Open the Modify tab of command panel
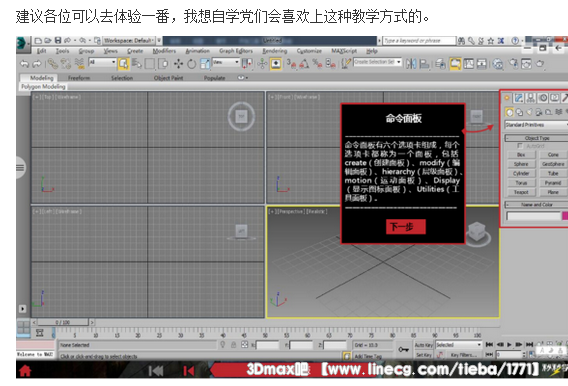568x386 pixels. [x=519, y=98]
